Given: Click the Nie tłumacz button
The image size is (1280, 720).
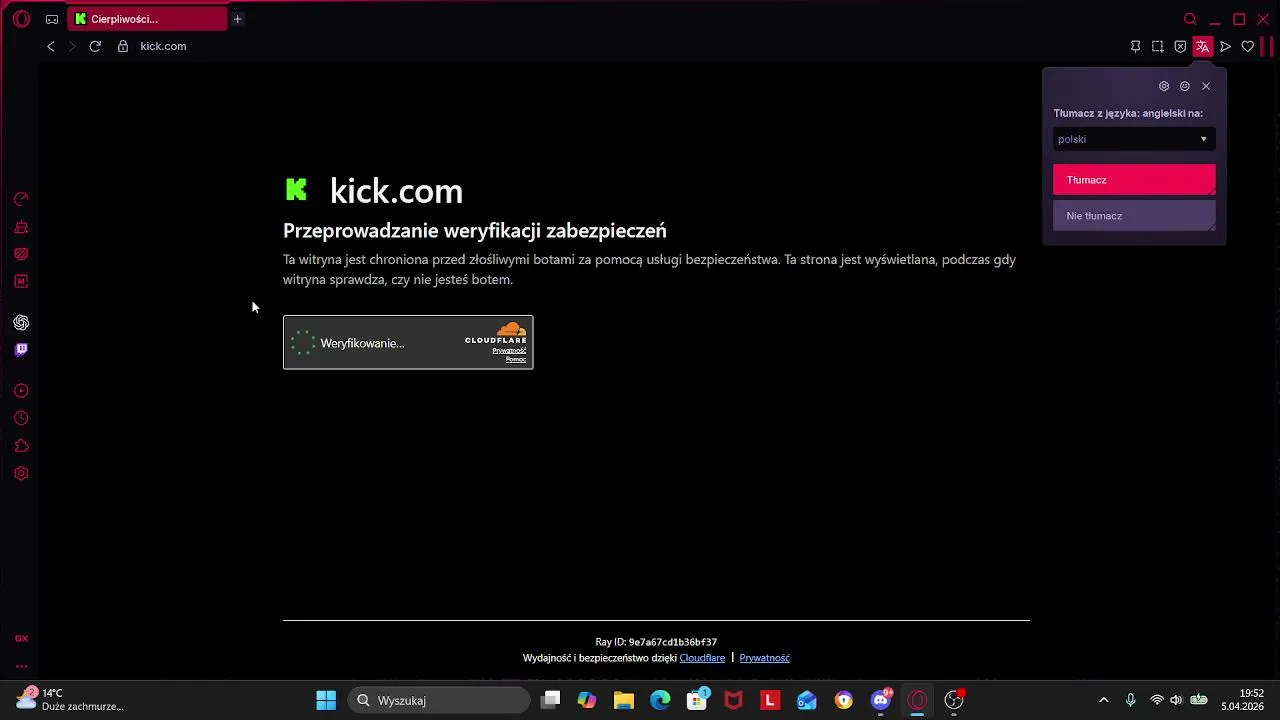Looking at the screenshot, I should (x=1134, y=216).
